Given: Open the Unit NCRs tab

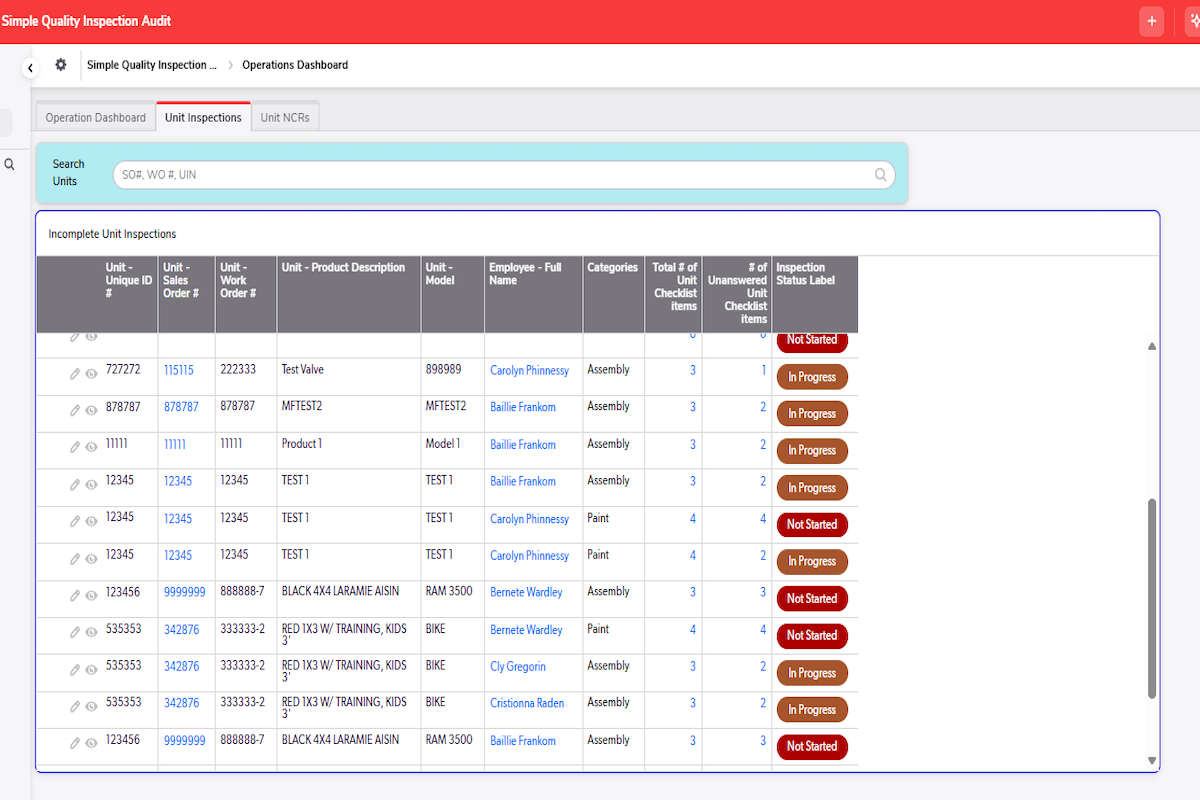Looking at the screenshot, I should coord(285,117).
